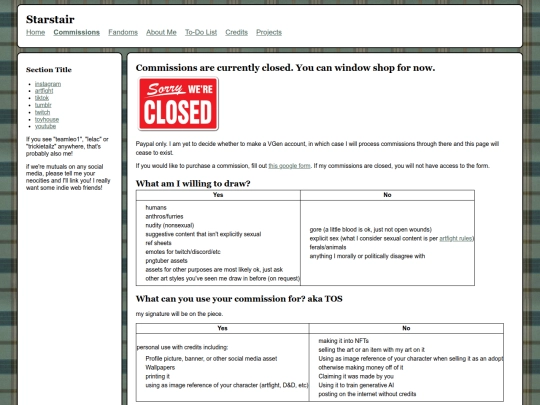Viewport: 540px width, 405px height.
Task: Open the To-Do List link
Action: click(201, 32)
